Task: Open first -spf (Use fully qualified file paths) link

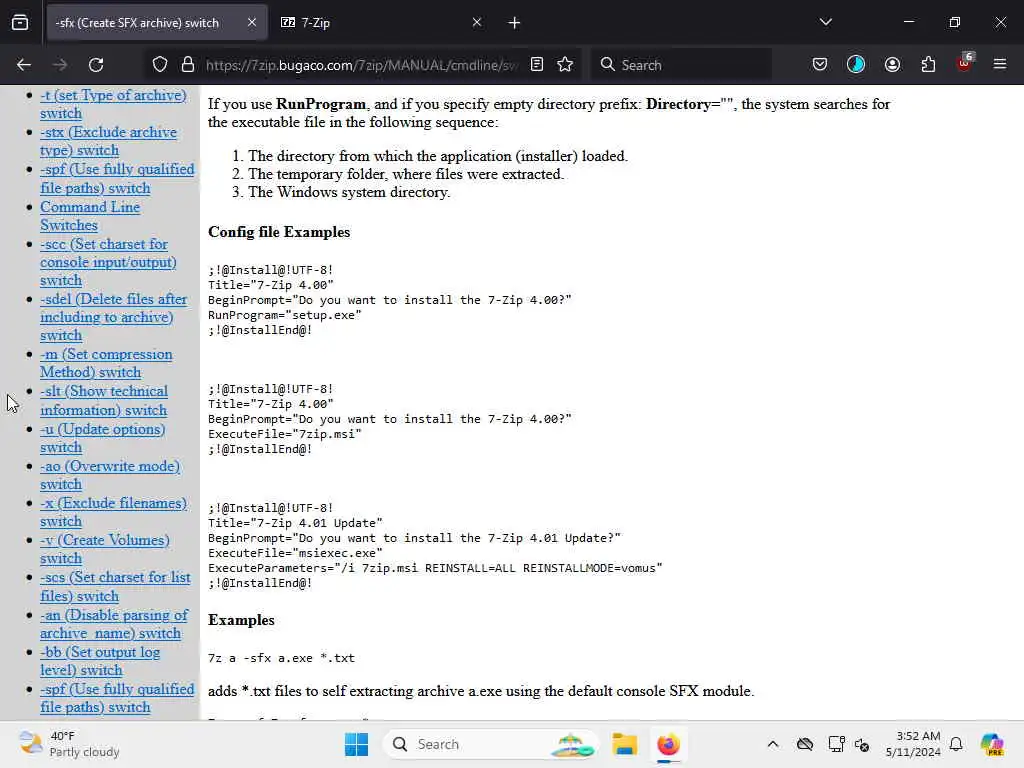Action: coord(118,178)
